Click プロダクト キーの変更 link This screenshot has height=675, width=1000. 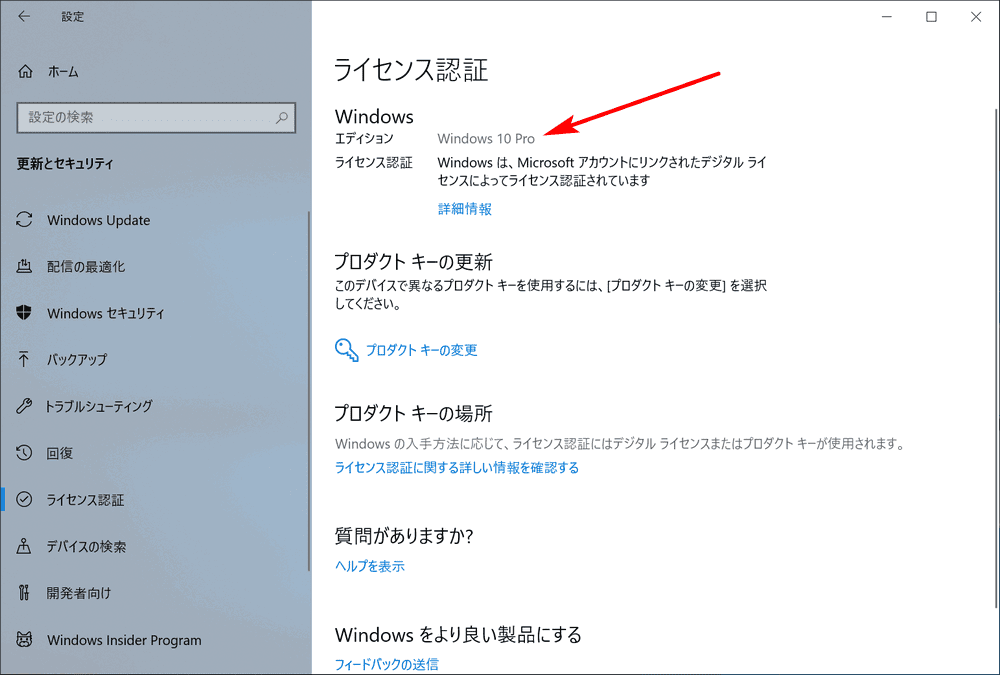422,350
